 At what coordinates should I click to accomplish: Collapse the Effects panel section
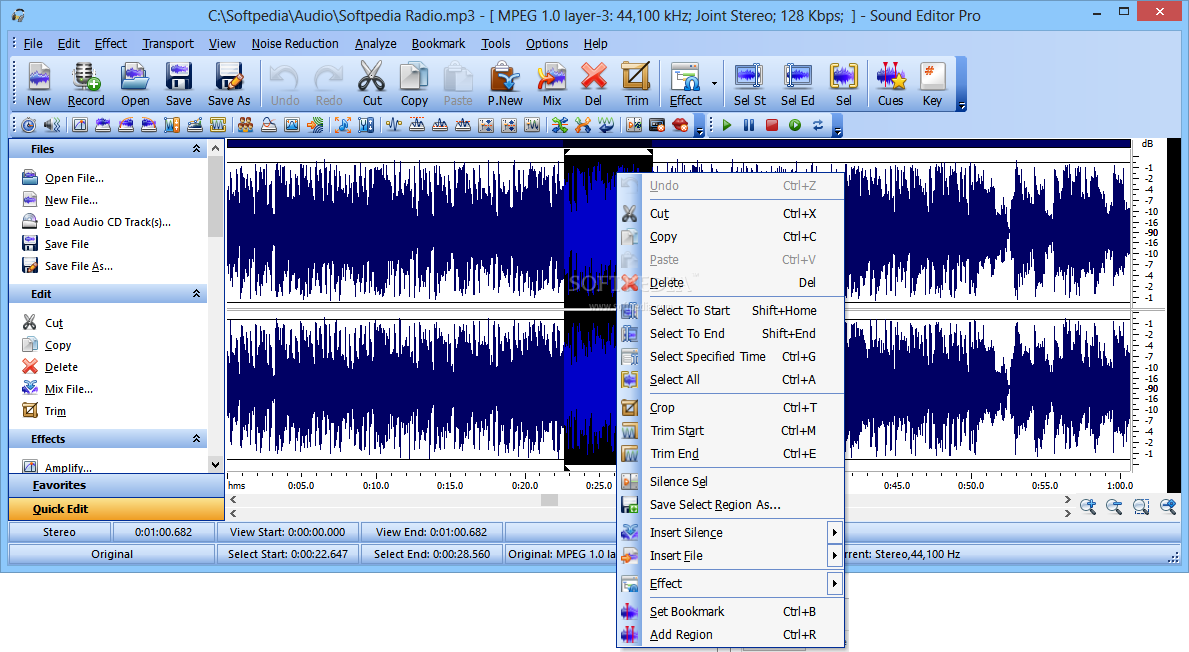point(196,438)
